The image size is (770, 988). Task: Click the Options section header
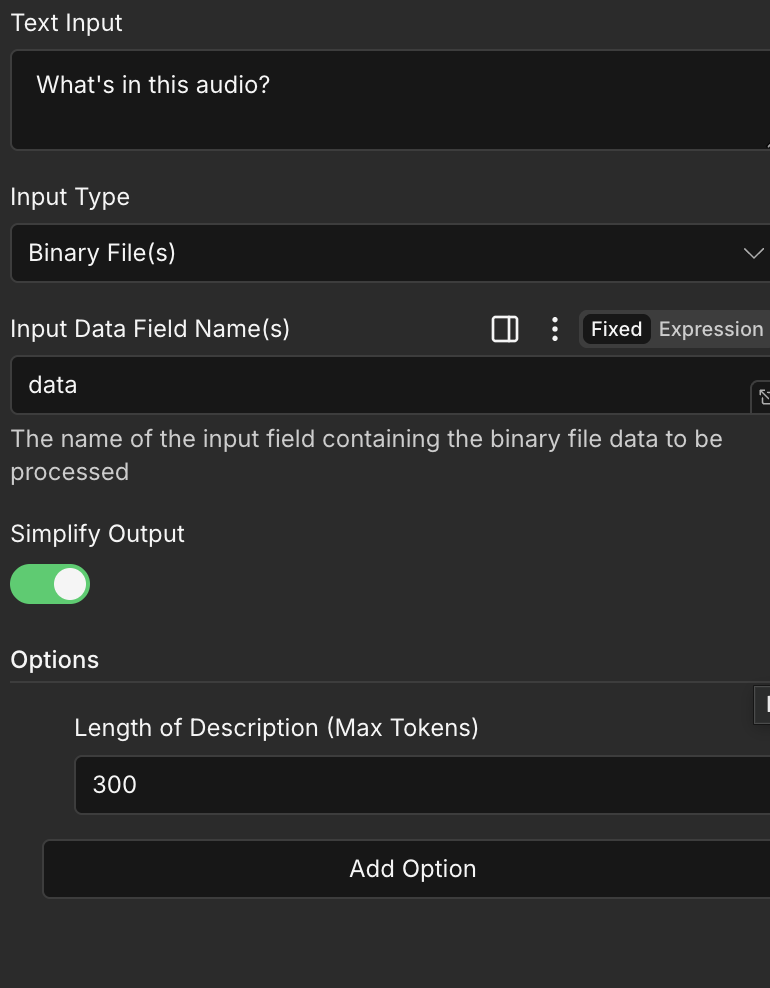pyautogui.click(x=55, y=660)
